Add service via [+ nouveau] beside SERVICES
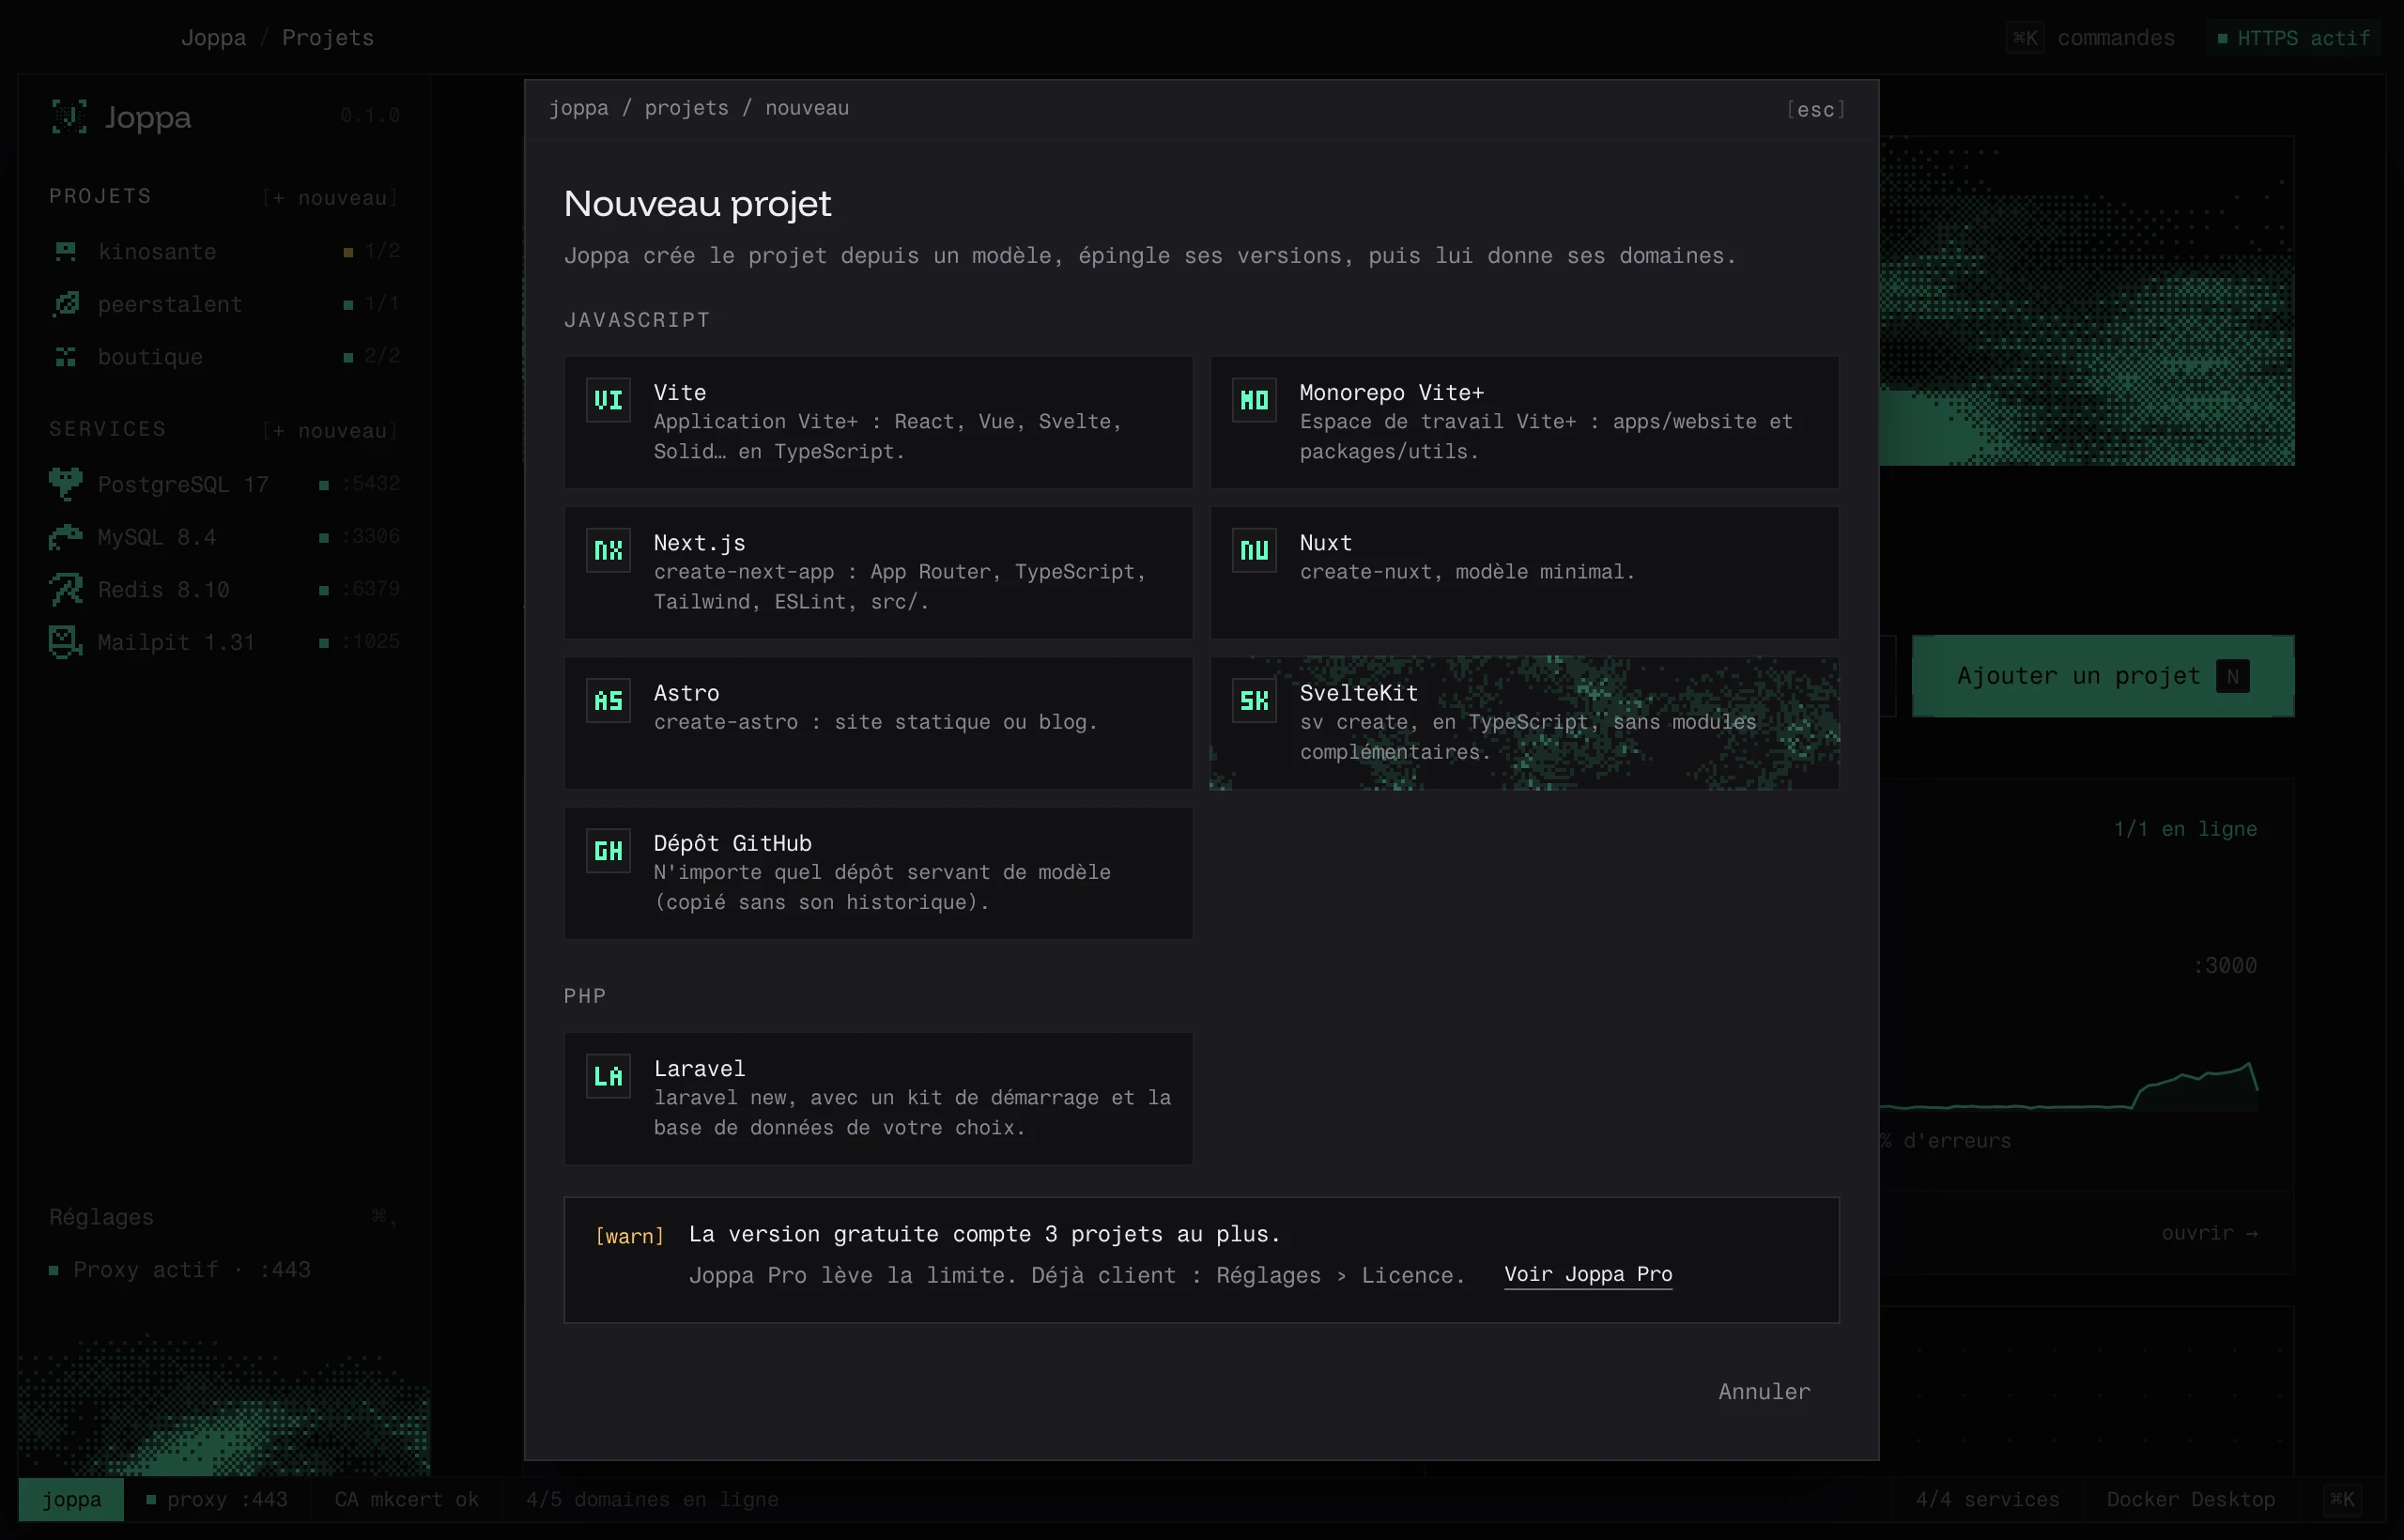2404x1540 pixels. tap(331, 431)
